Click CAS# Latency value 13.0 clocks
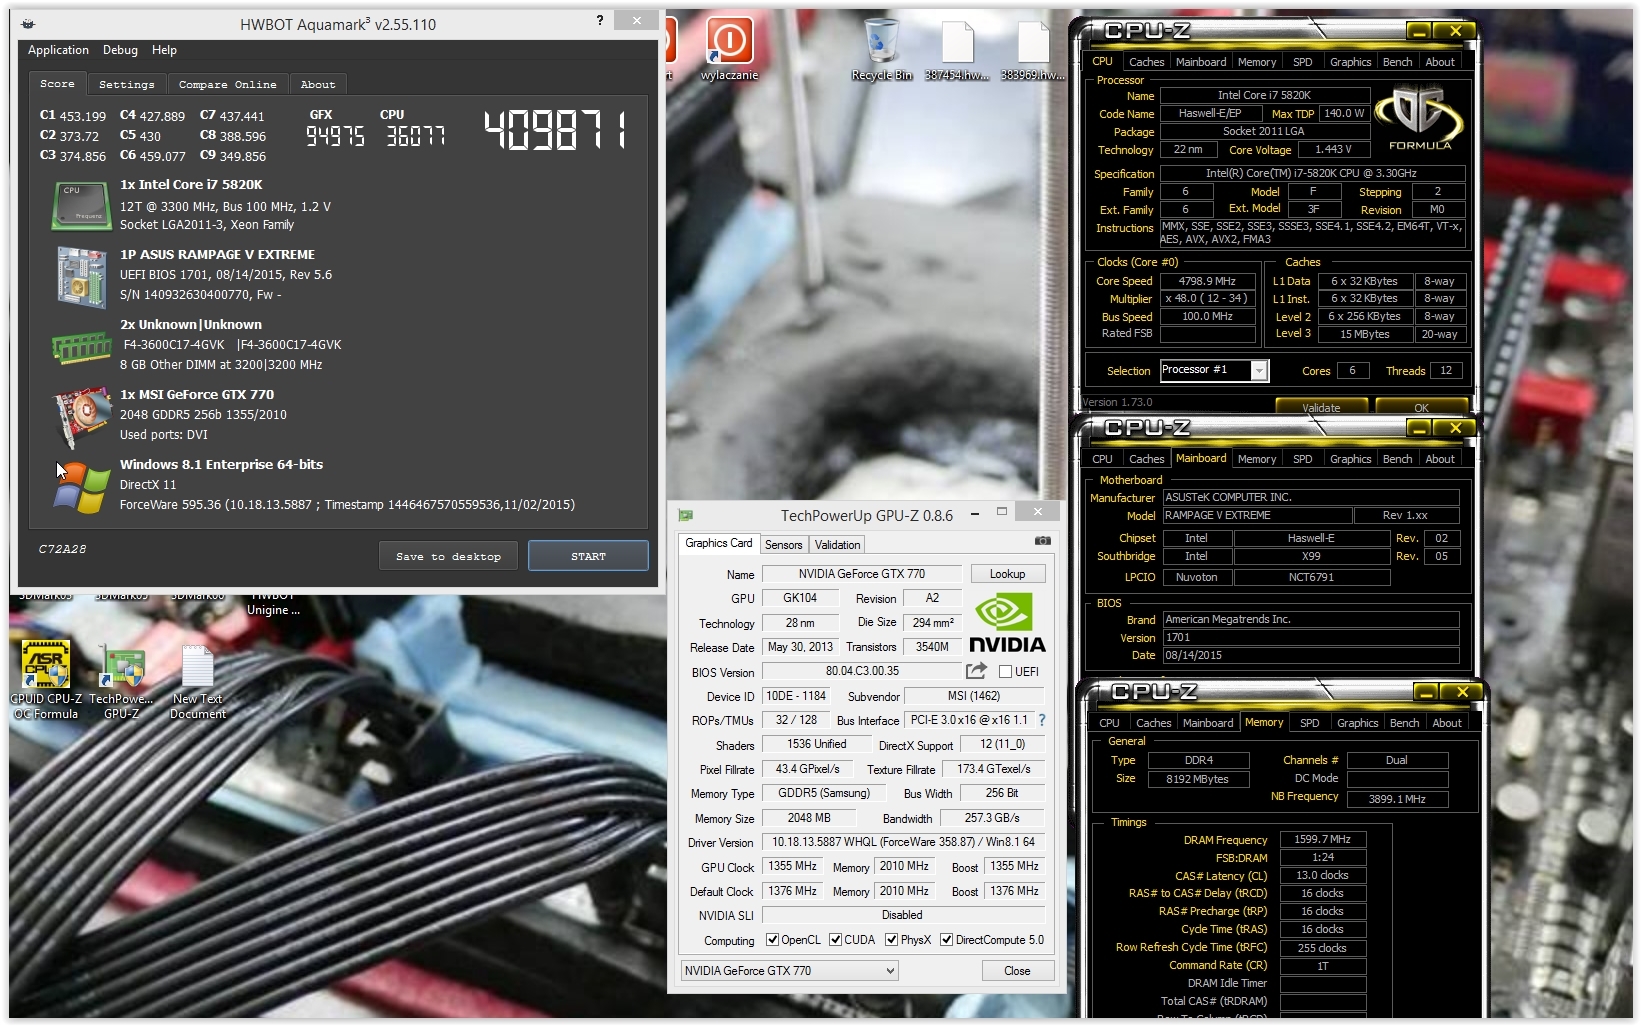This screenshot has height=1026, width=1641. pos(1322,876)
